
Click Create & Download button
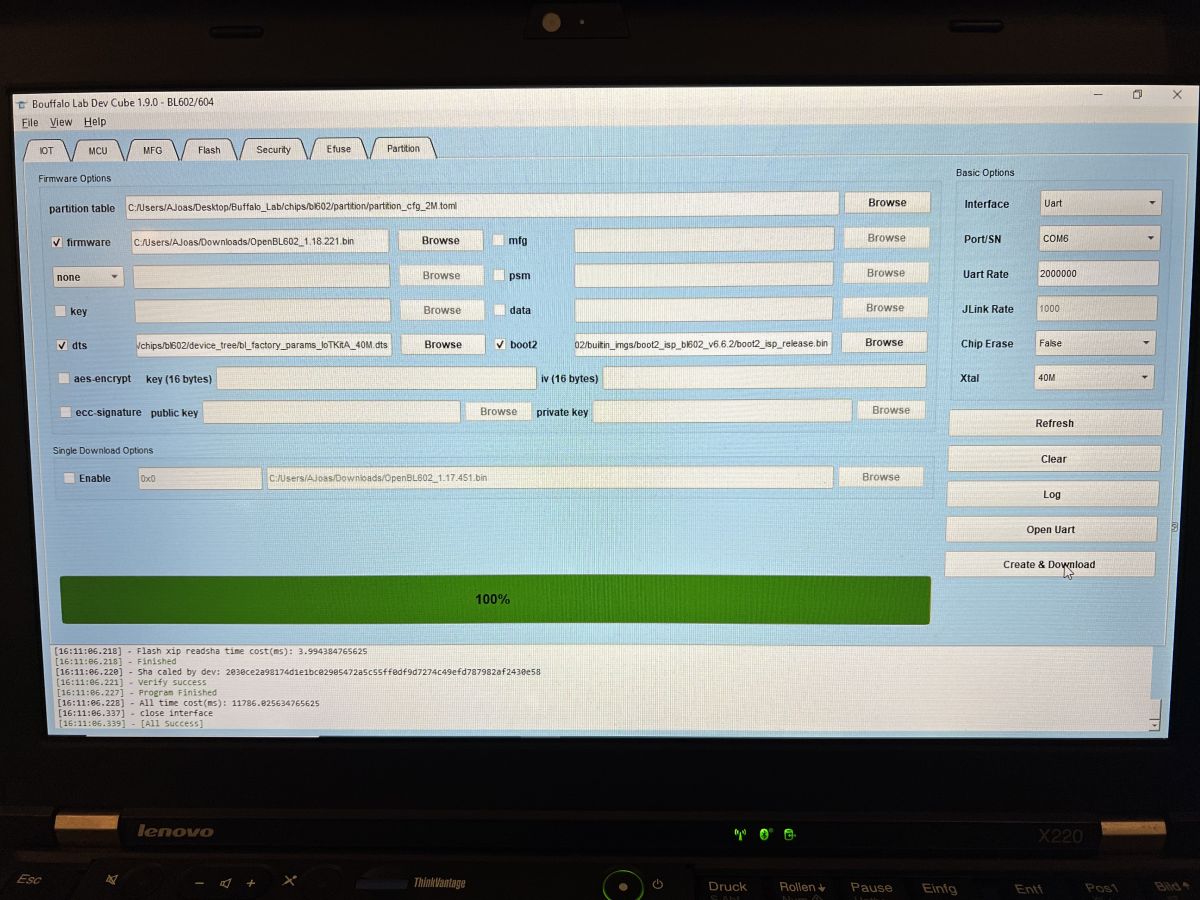(x=1049, y=564)
